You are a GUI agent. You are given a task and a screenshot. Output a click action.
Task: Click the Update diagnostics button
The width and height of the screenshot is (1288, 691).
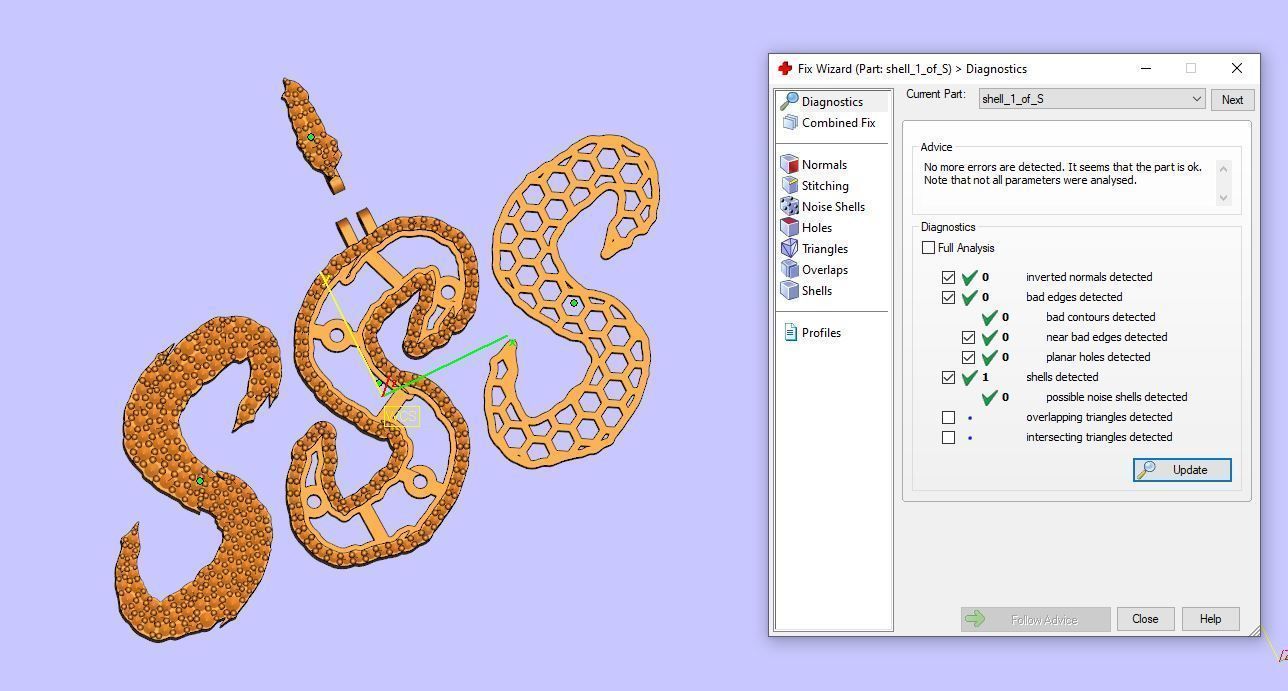click(x=1182, y=470)
